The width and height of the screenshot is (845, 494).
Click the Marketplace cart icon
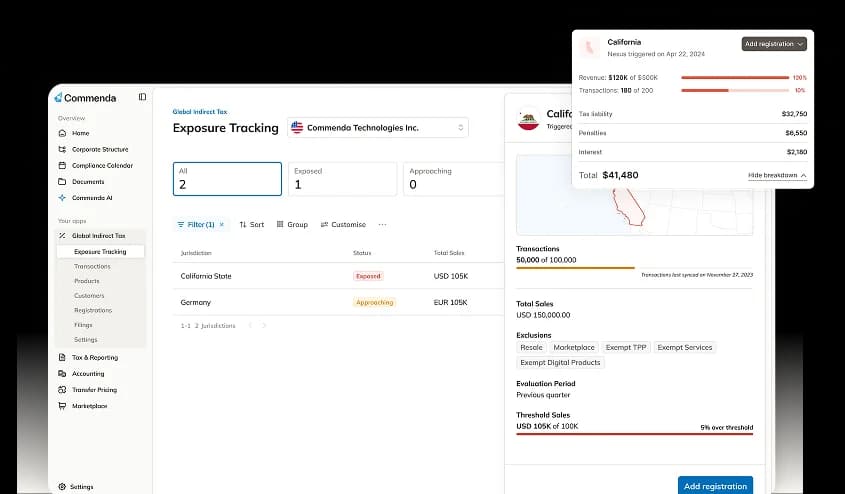(x=62, y=406)
